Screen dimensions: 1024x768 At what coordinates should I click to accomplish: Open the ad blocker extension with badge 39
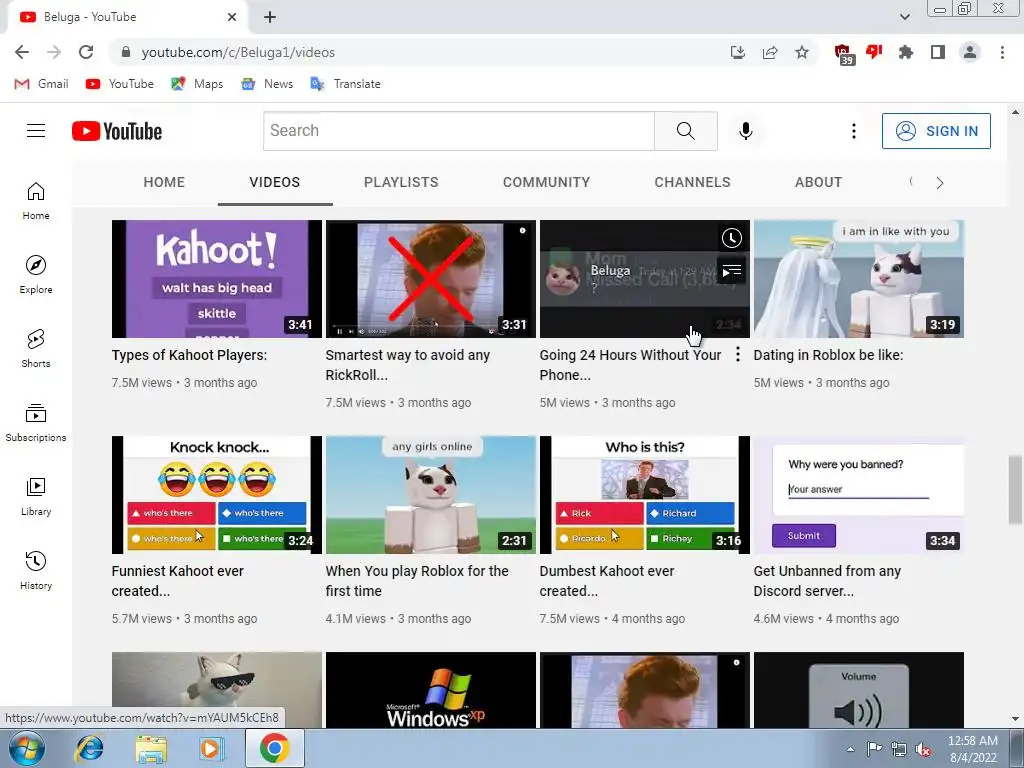(x=844, y=54)
